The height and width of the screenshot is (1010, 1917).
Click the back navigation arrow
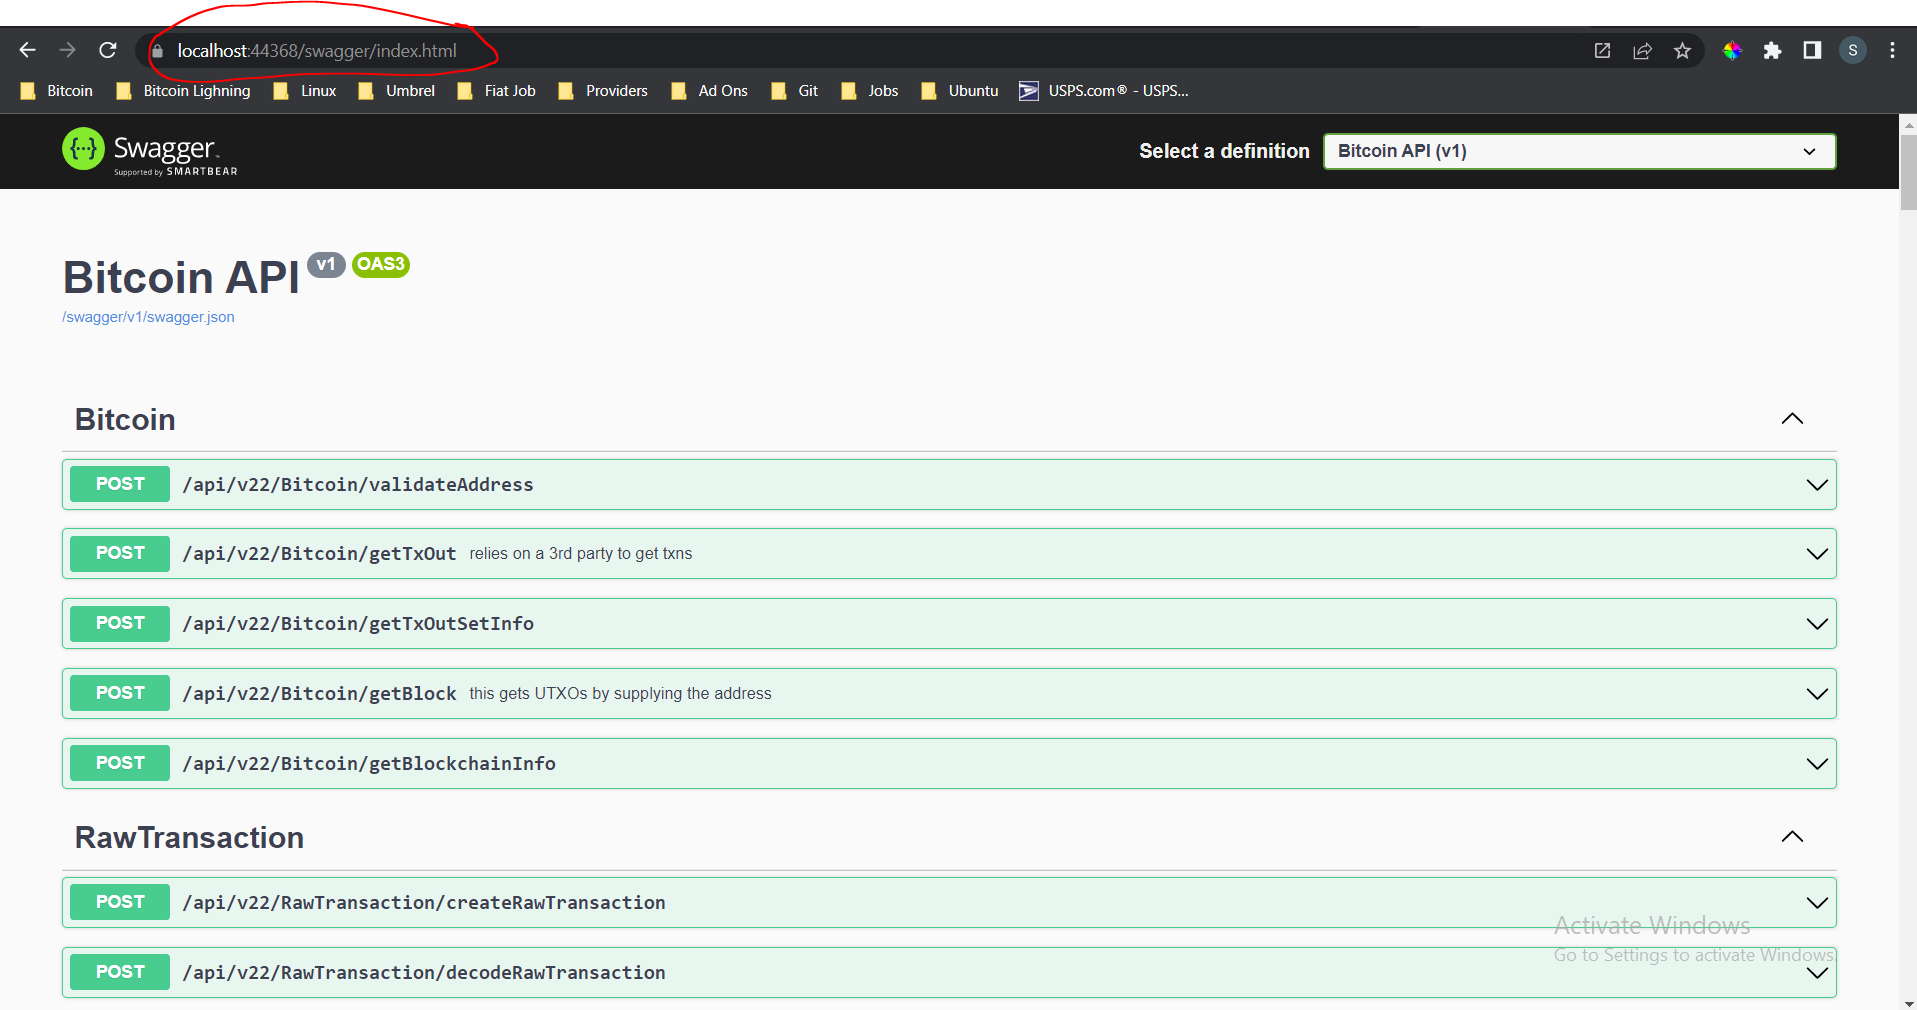27,50
